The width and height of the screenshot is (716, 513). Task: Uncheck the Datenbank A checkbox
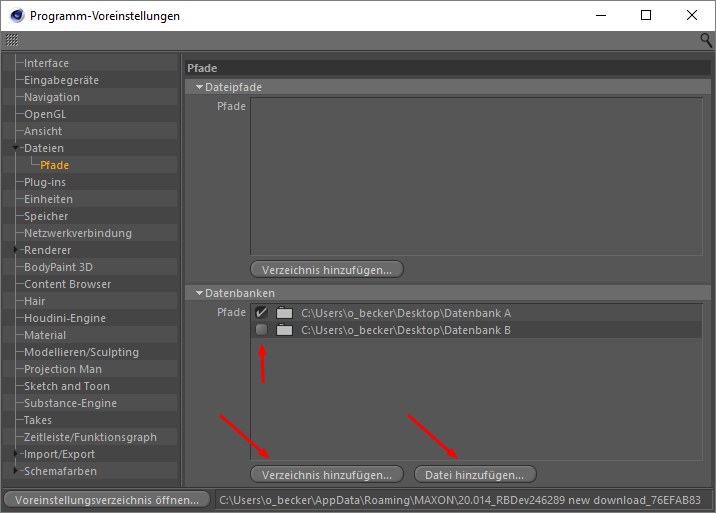tap(262, 313)
